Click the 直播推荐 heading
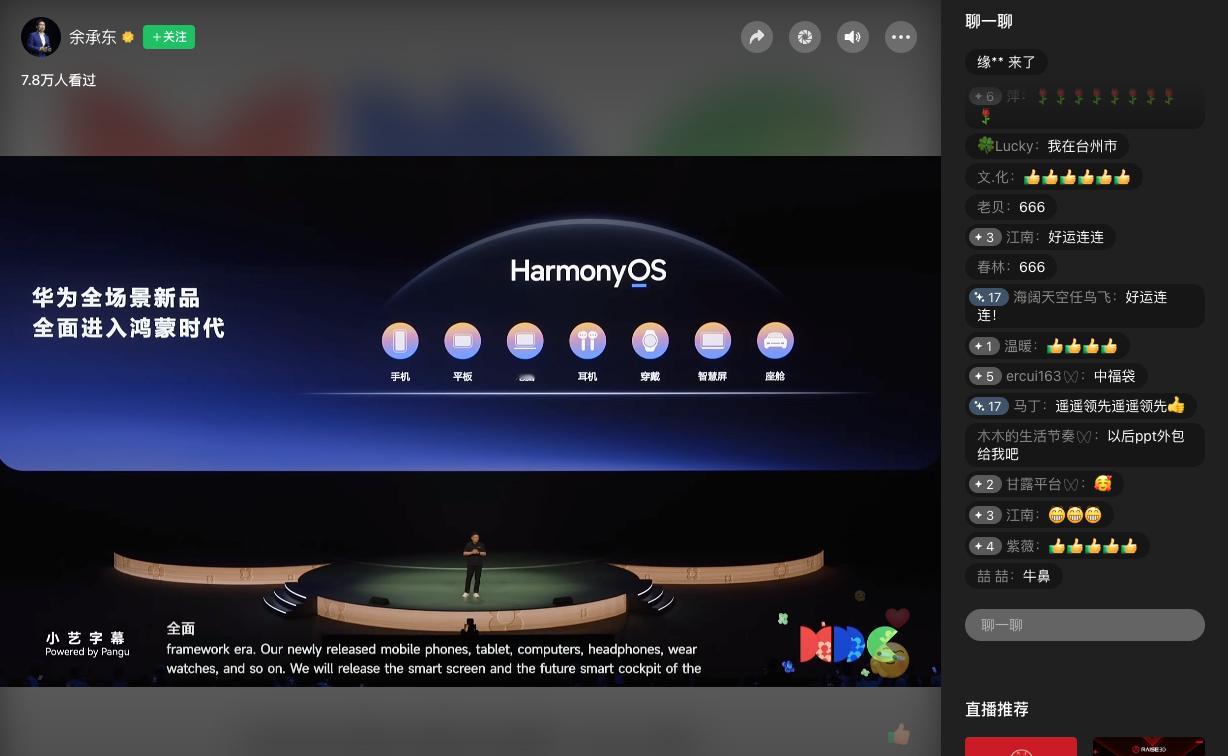This screenshot has width=1228, height=756. (997, 709)
